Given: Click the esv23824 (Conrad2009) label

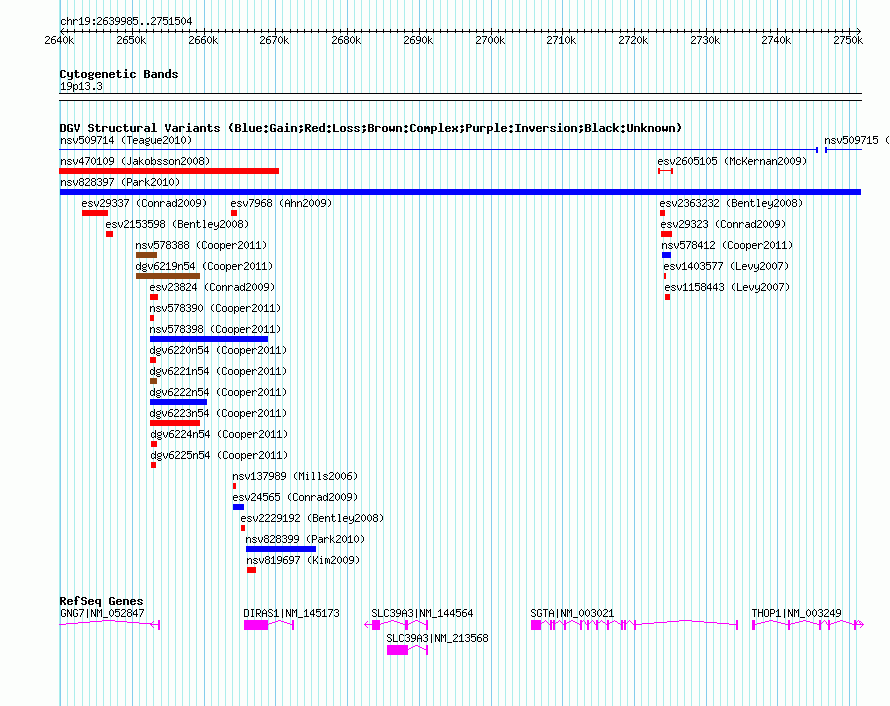Looking at the screenshot, I should tap(212, 287).
